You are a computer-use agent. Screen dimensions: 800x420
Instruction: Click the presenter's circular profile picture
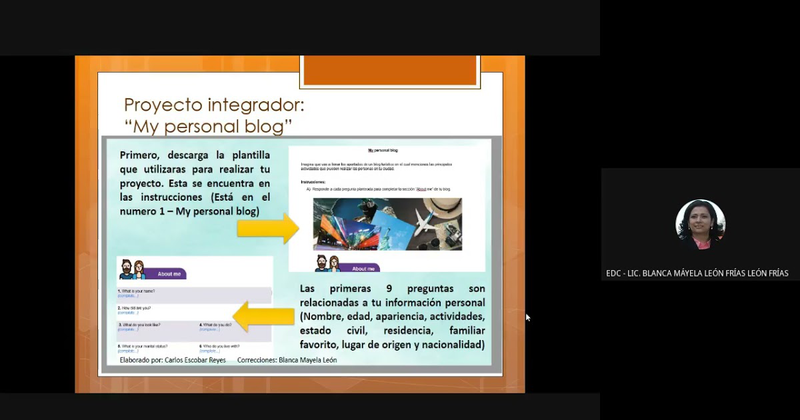[x=700, y=224]
